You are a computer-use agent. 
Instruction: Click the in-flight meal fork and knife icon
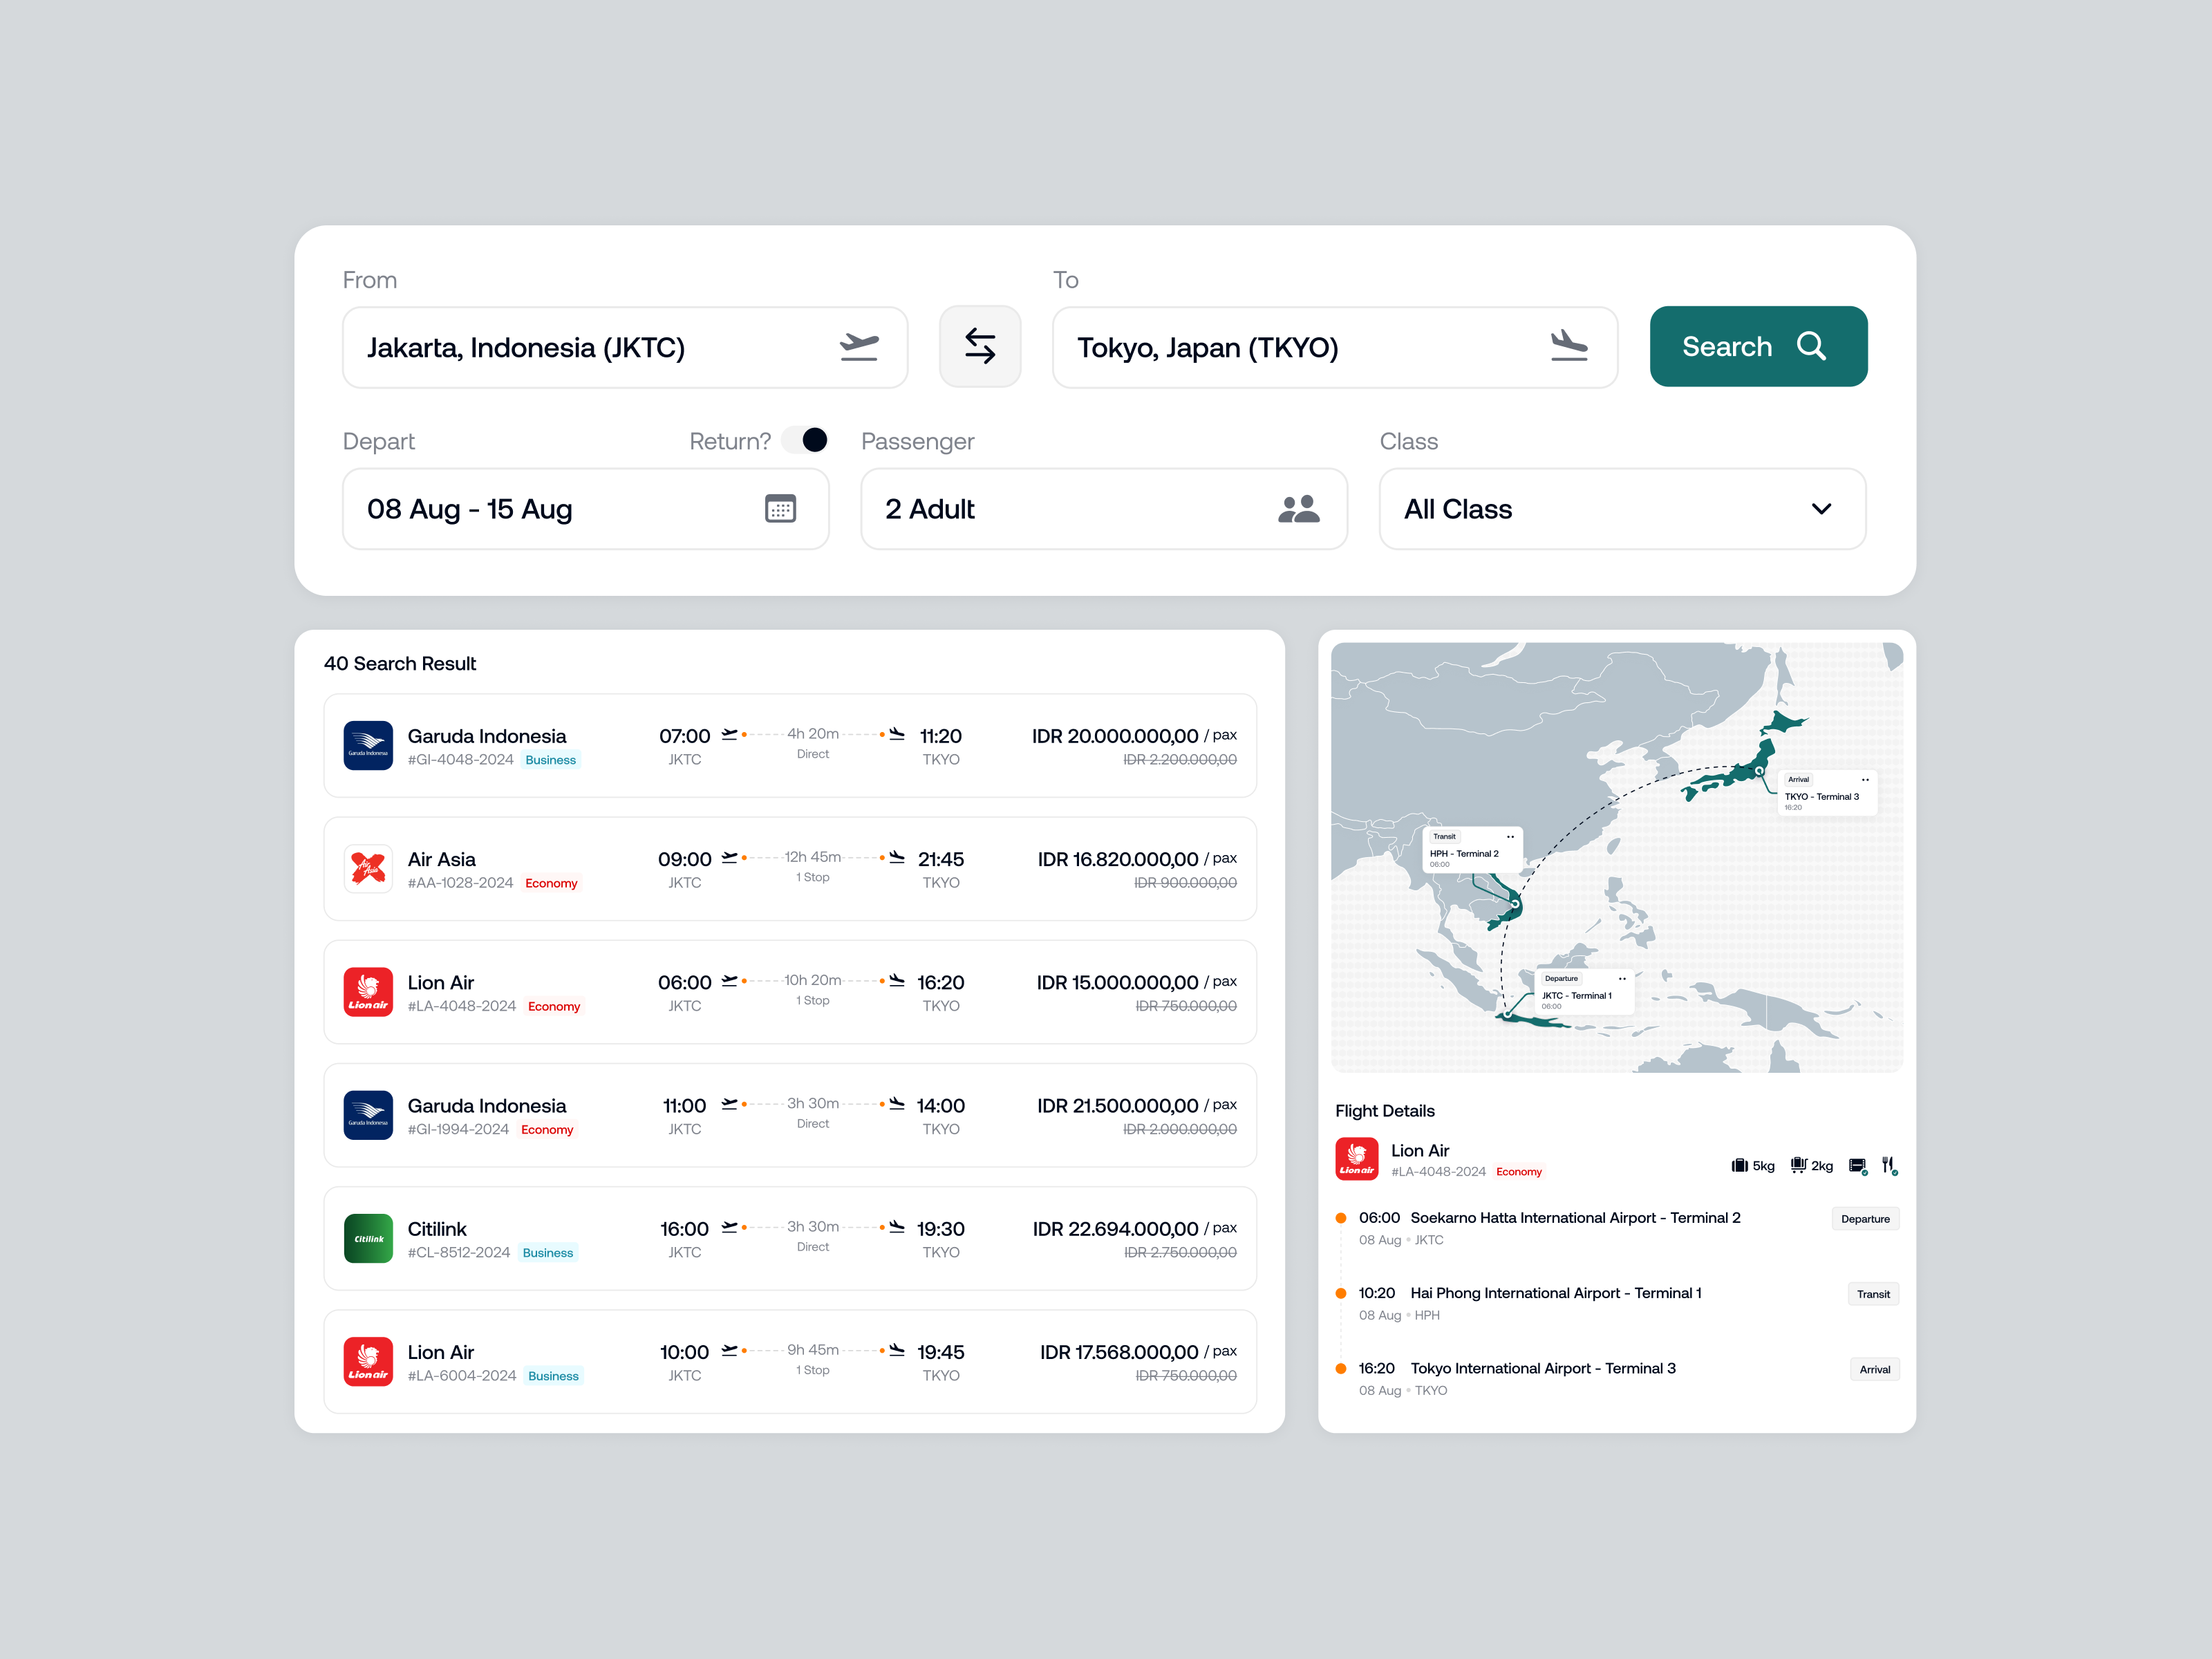coord(1888,1165)
